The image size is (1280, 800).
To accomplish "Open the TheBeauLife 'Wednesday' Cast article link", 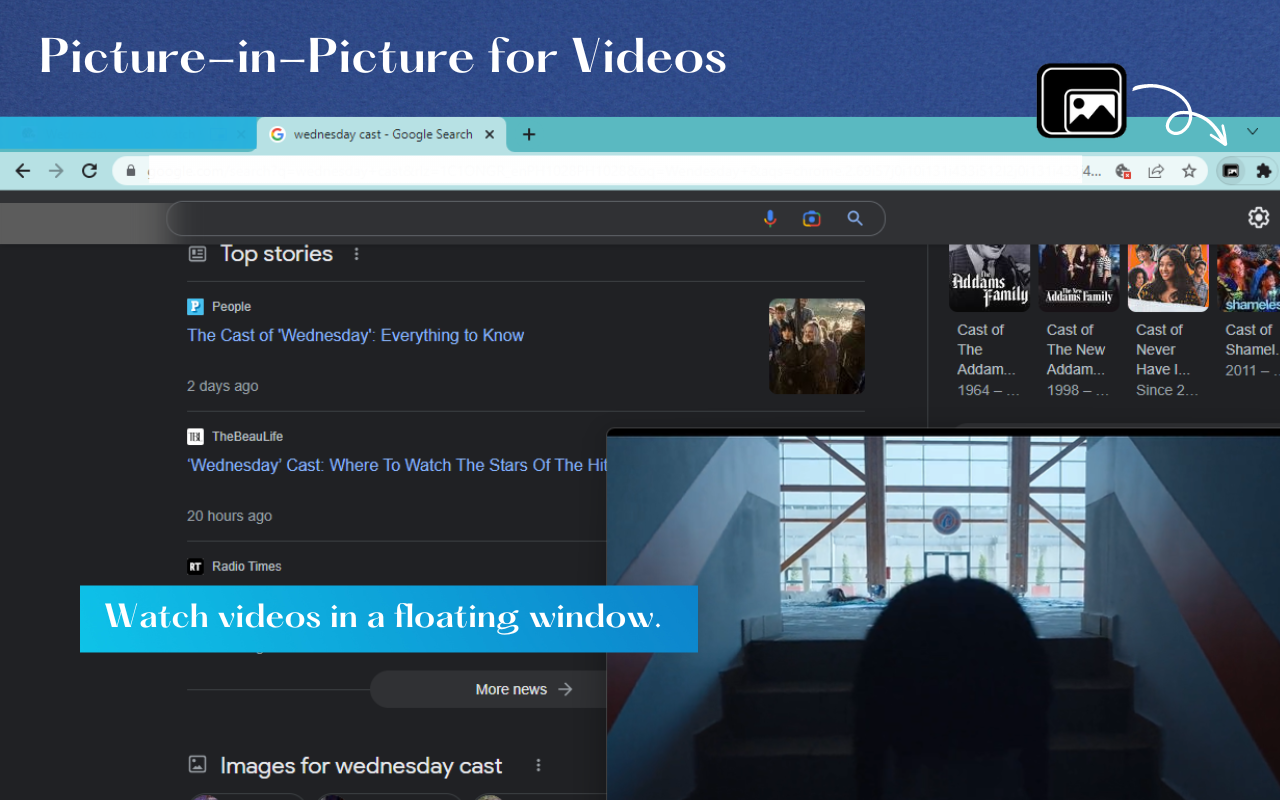I will coord(397,465).
